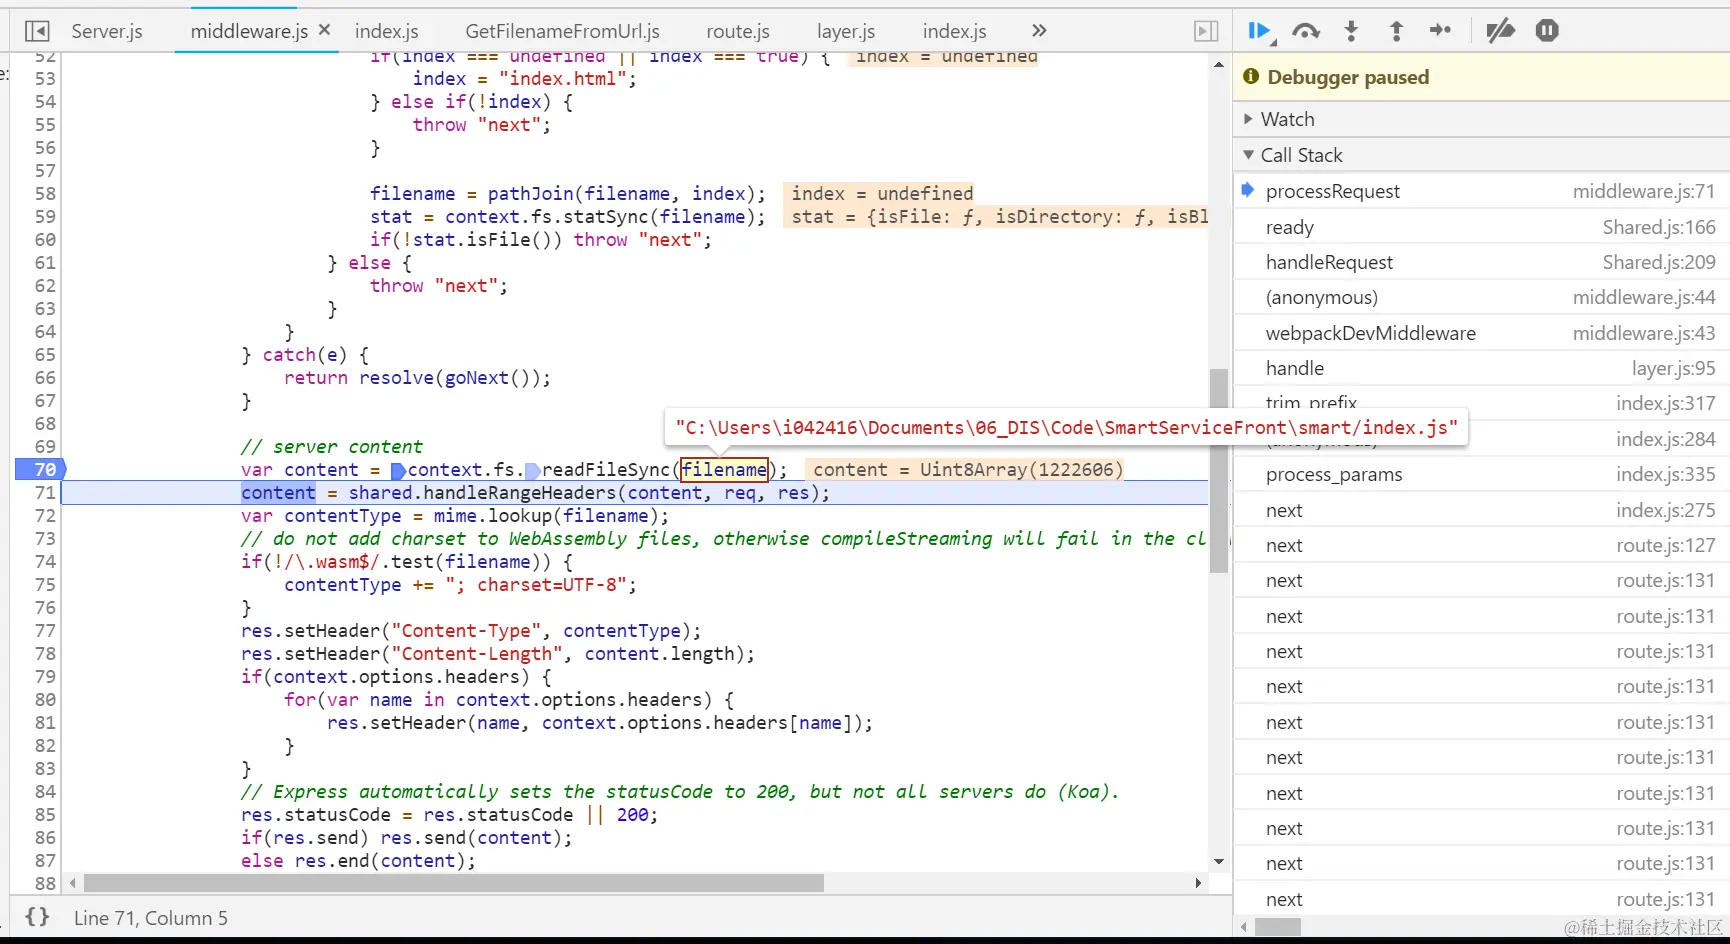The height and width of the screenshot is (944, 1730).
Task: Click the call stack horizontal scrollbar thumb
Action: [1278, 927]
